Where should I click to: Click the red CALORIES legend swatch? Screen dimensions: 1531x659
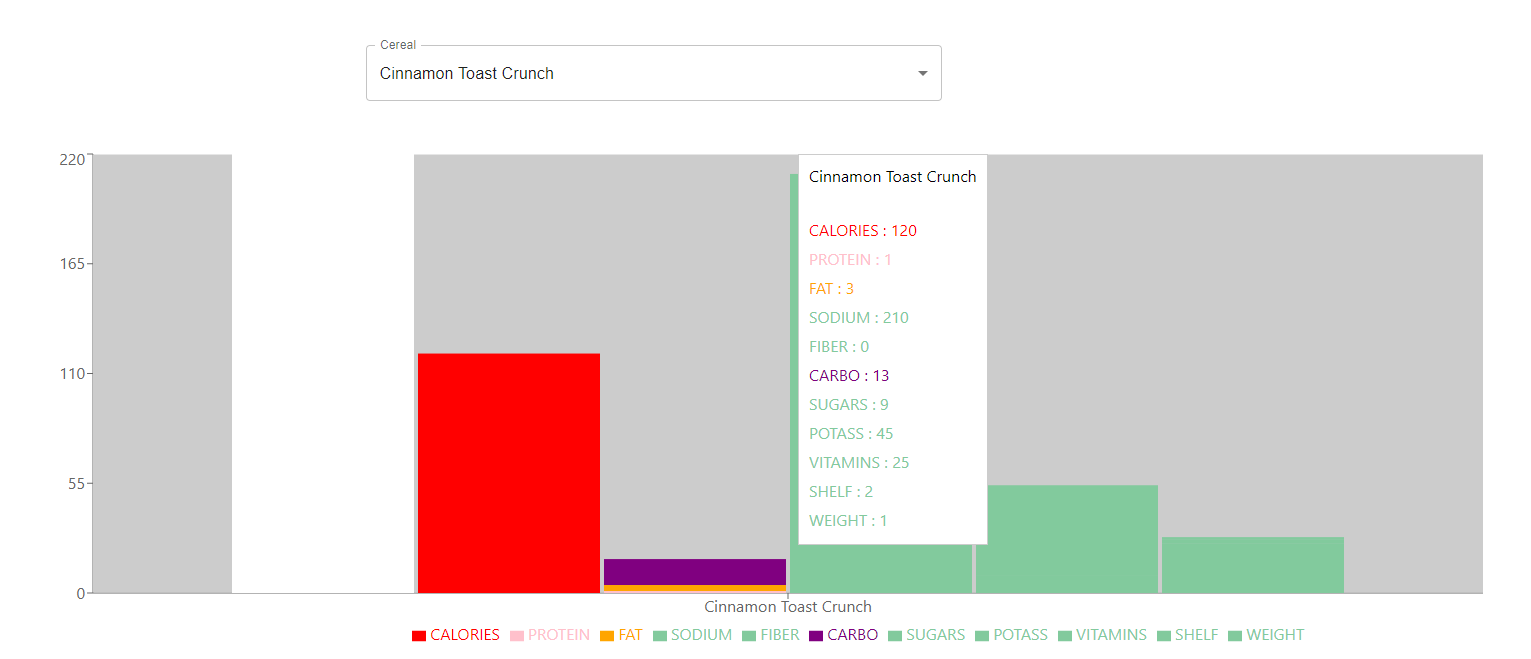click(419, 636)
